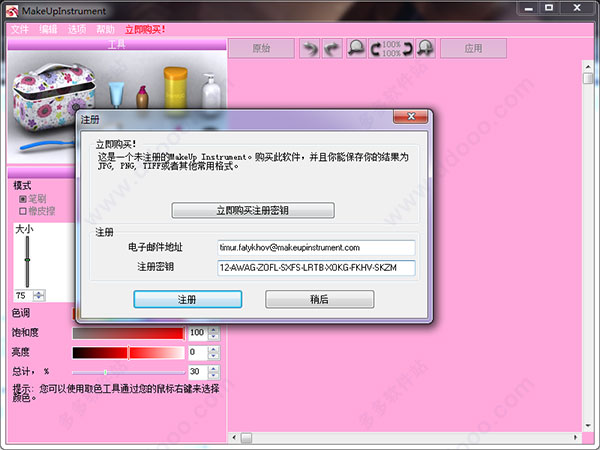
Task: Click the undo arrow toolbar icon
Action: point(310,49)
